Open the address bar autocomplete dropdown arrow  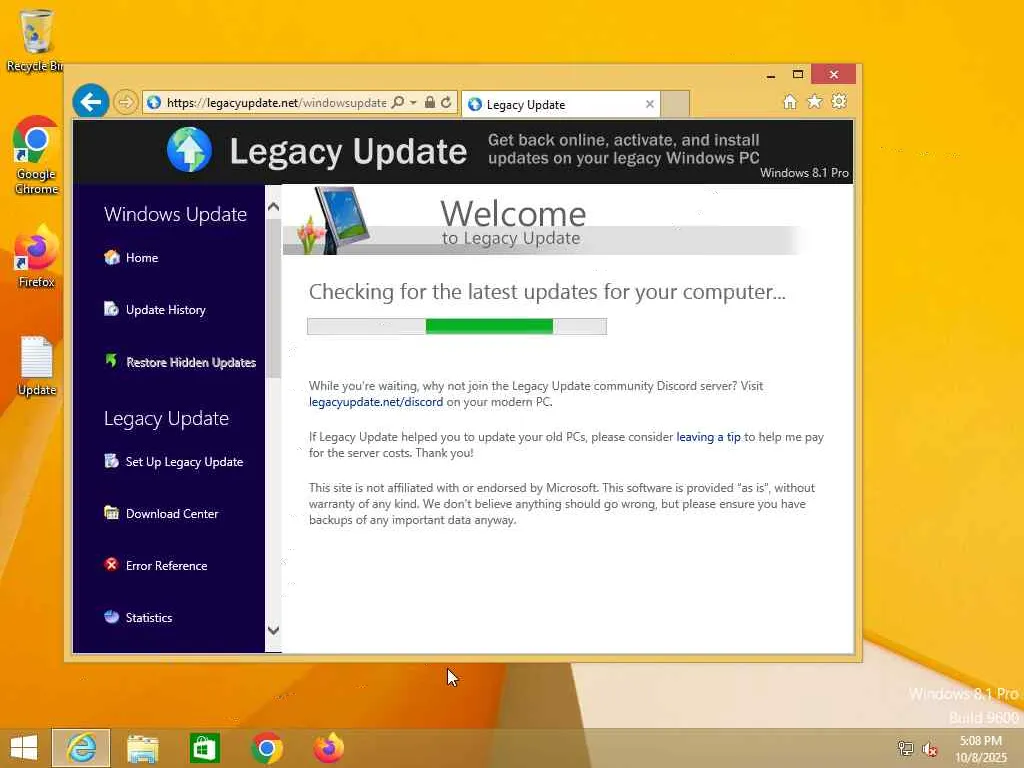tap(413, 103)
